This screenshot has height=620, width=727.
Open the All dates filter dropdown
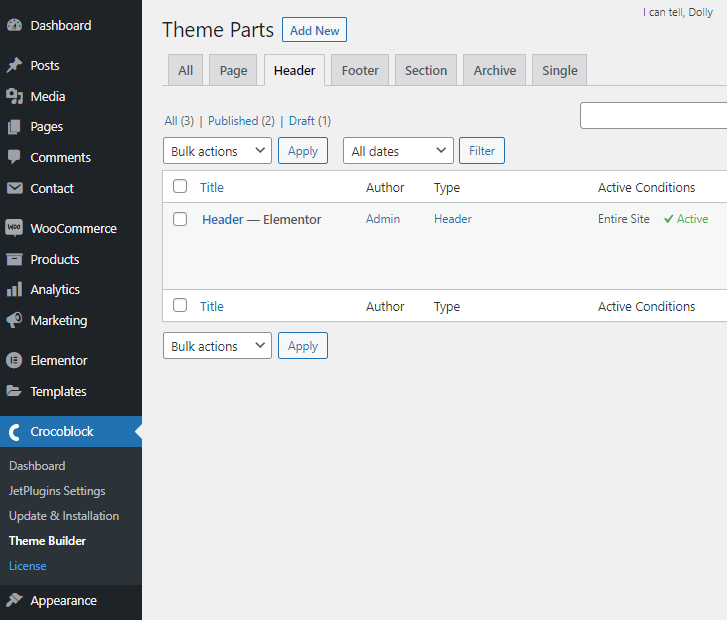tap(398, 151)
